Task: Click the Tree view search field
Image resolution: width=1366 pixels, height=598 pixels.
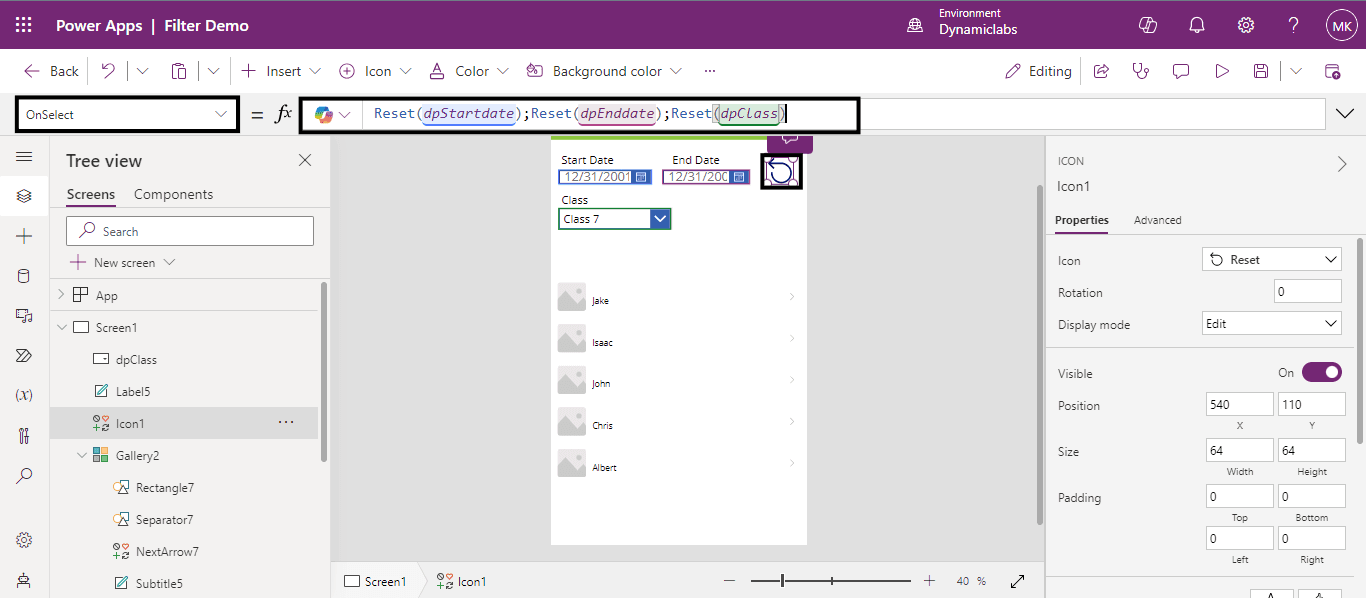Action: pos(190,231)
